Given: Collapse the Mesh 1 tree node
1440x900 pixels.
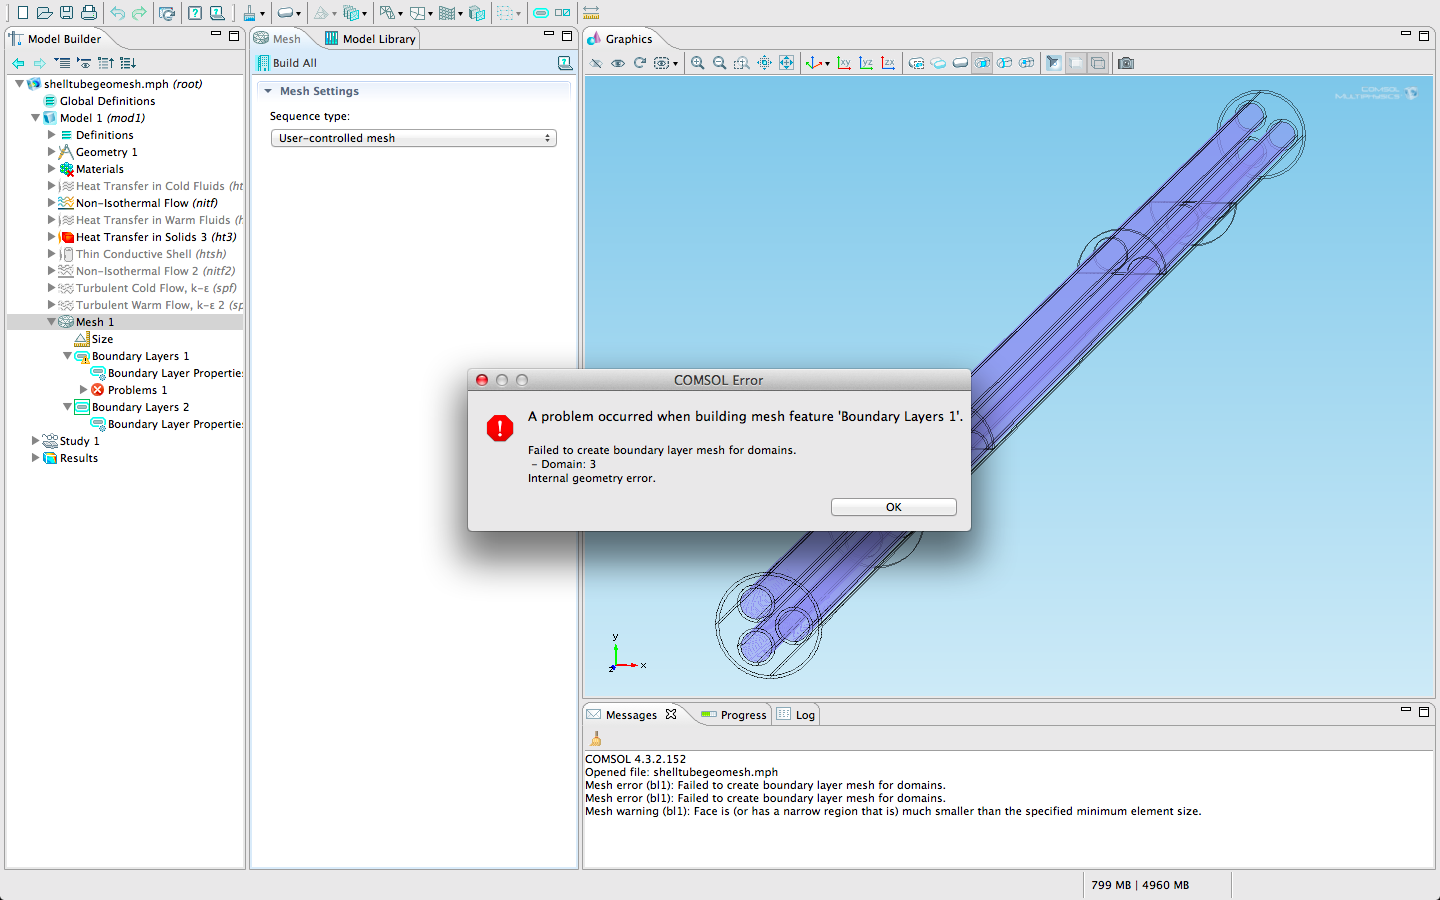Looking at the screenshot, I should (x=52, y=322).
